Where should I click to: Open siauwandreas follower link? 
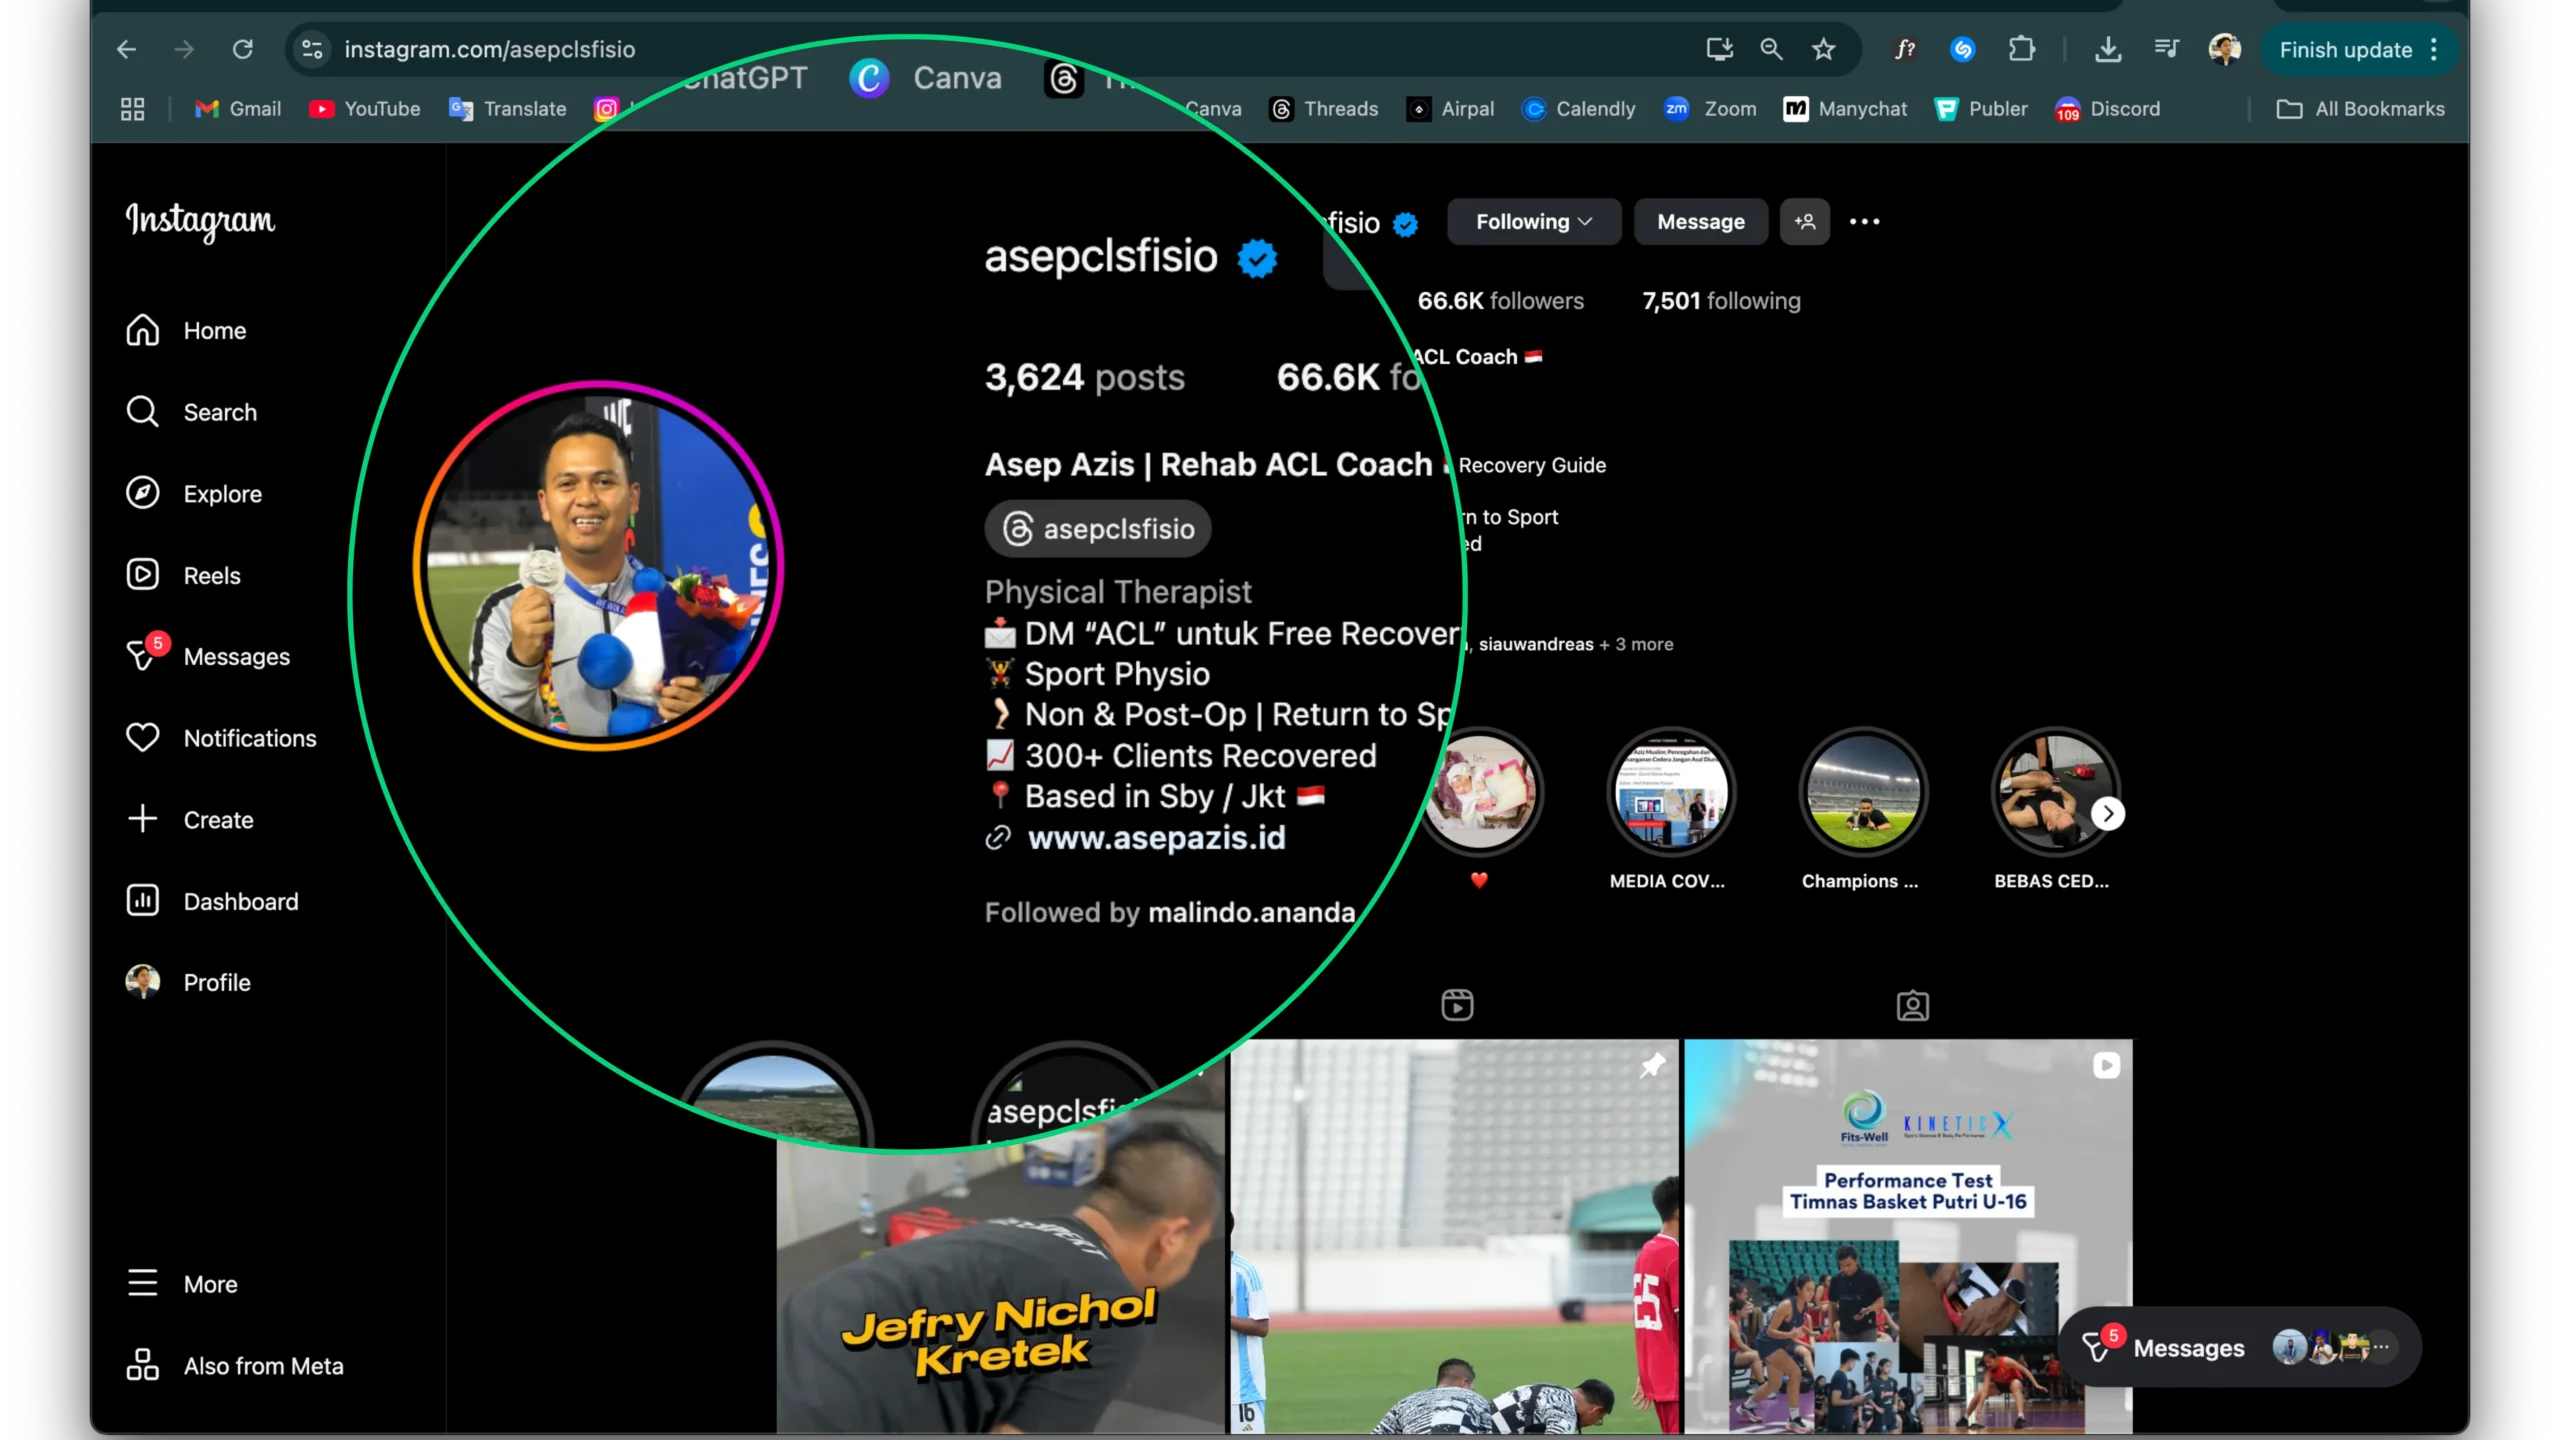click(x=1536, y=644)
